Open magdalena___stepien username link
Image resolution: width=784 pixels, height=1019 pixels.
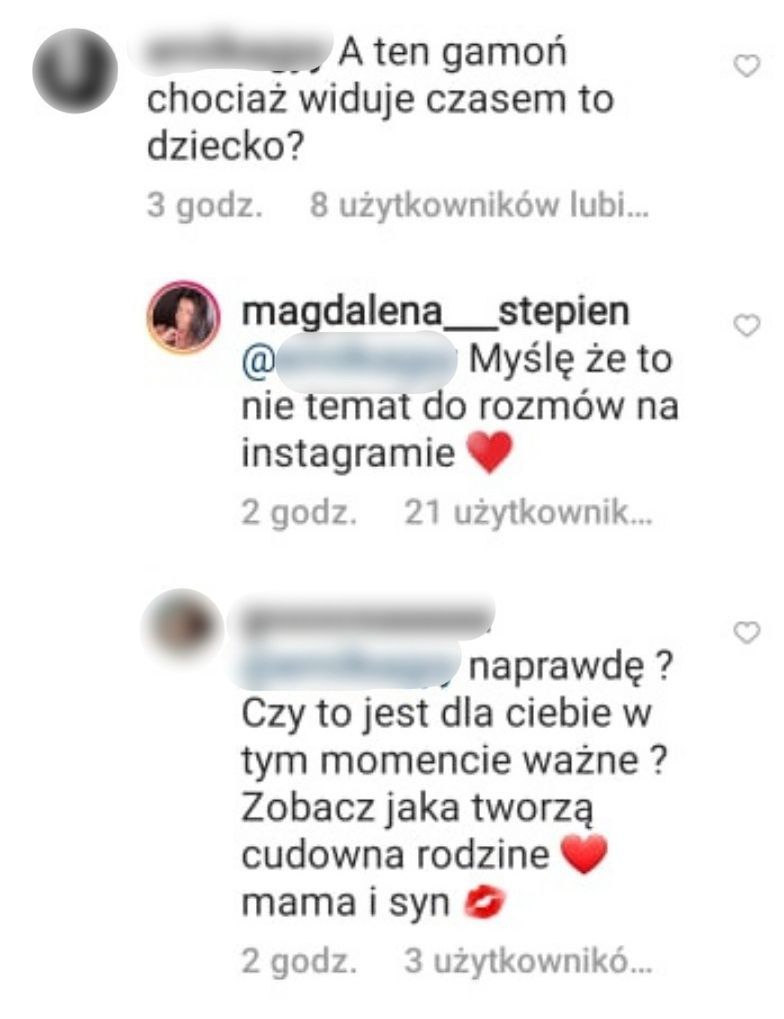436,312
